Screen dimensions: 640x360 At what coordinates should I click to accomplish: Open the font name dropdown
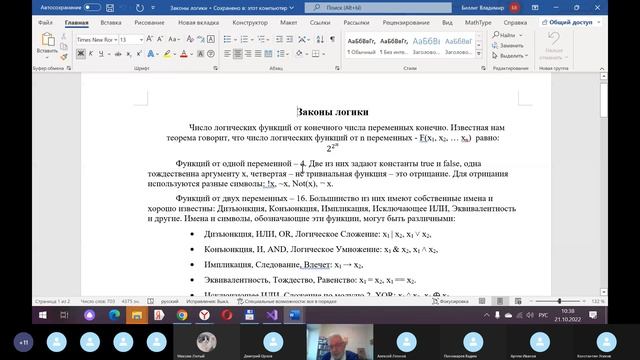click(x=116, y=40)
